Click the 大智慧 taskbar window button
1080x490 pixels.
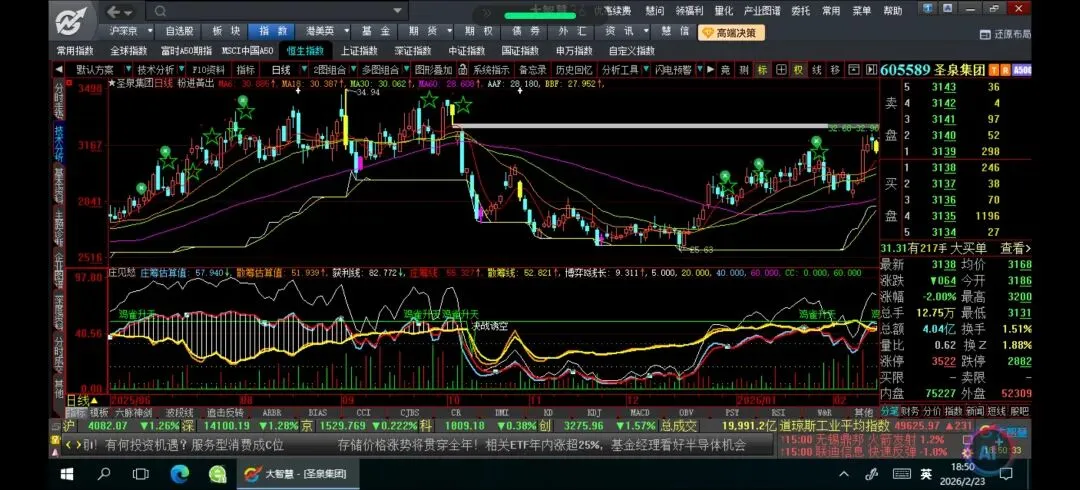tap(296, 474)
